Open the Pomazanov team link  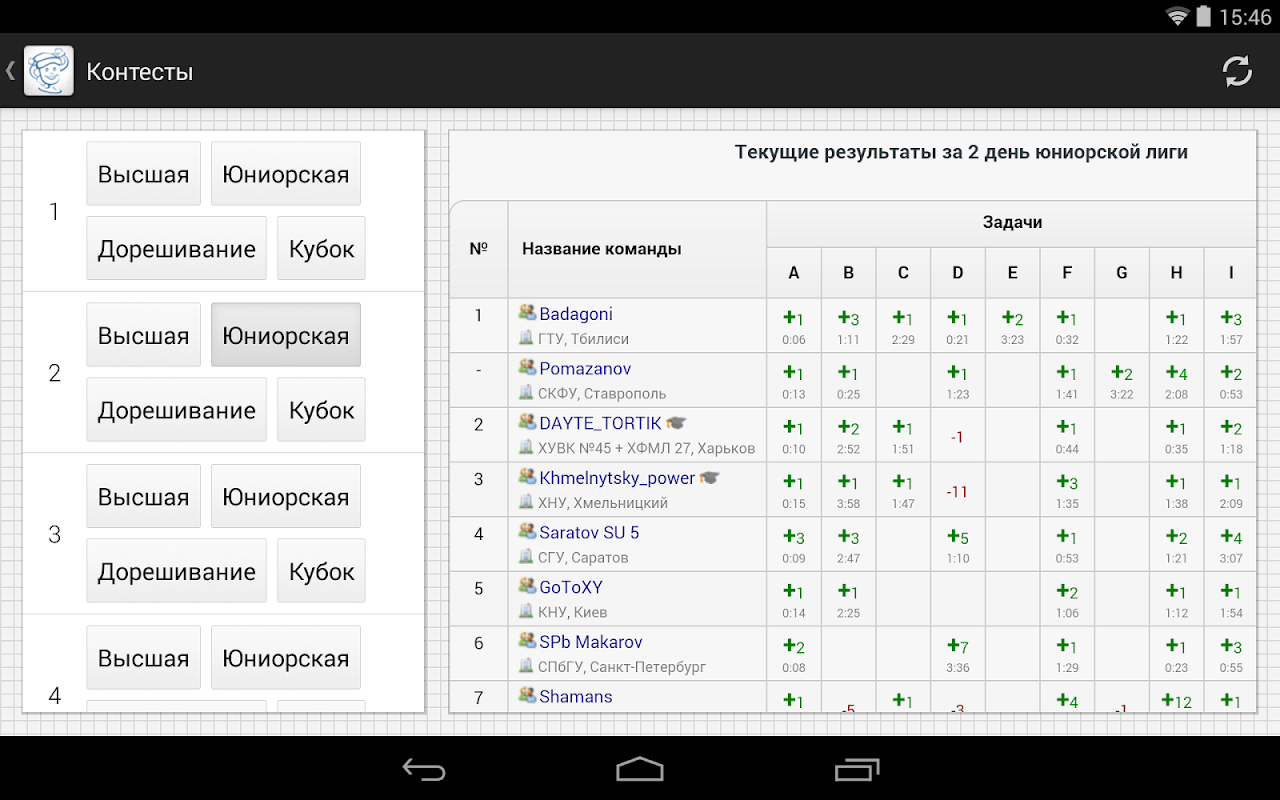tap(585, 369)
